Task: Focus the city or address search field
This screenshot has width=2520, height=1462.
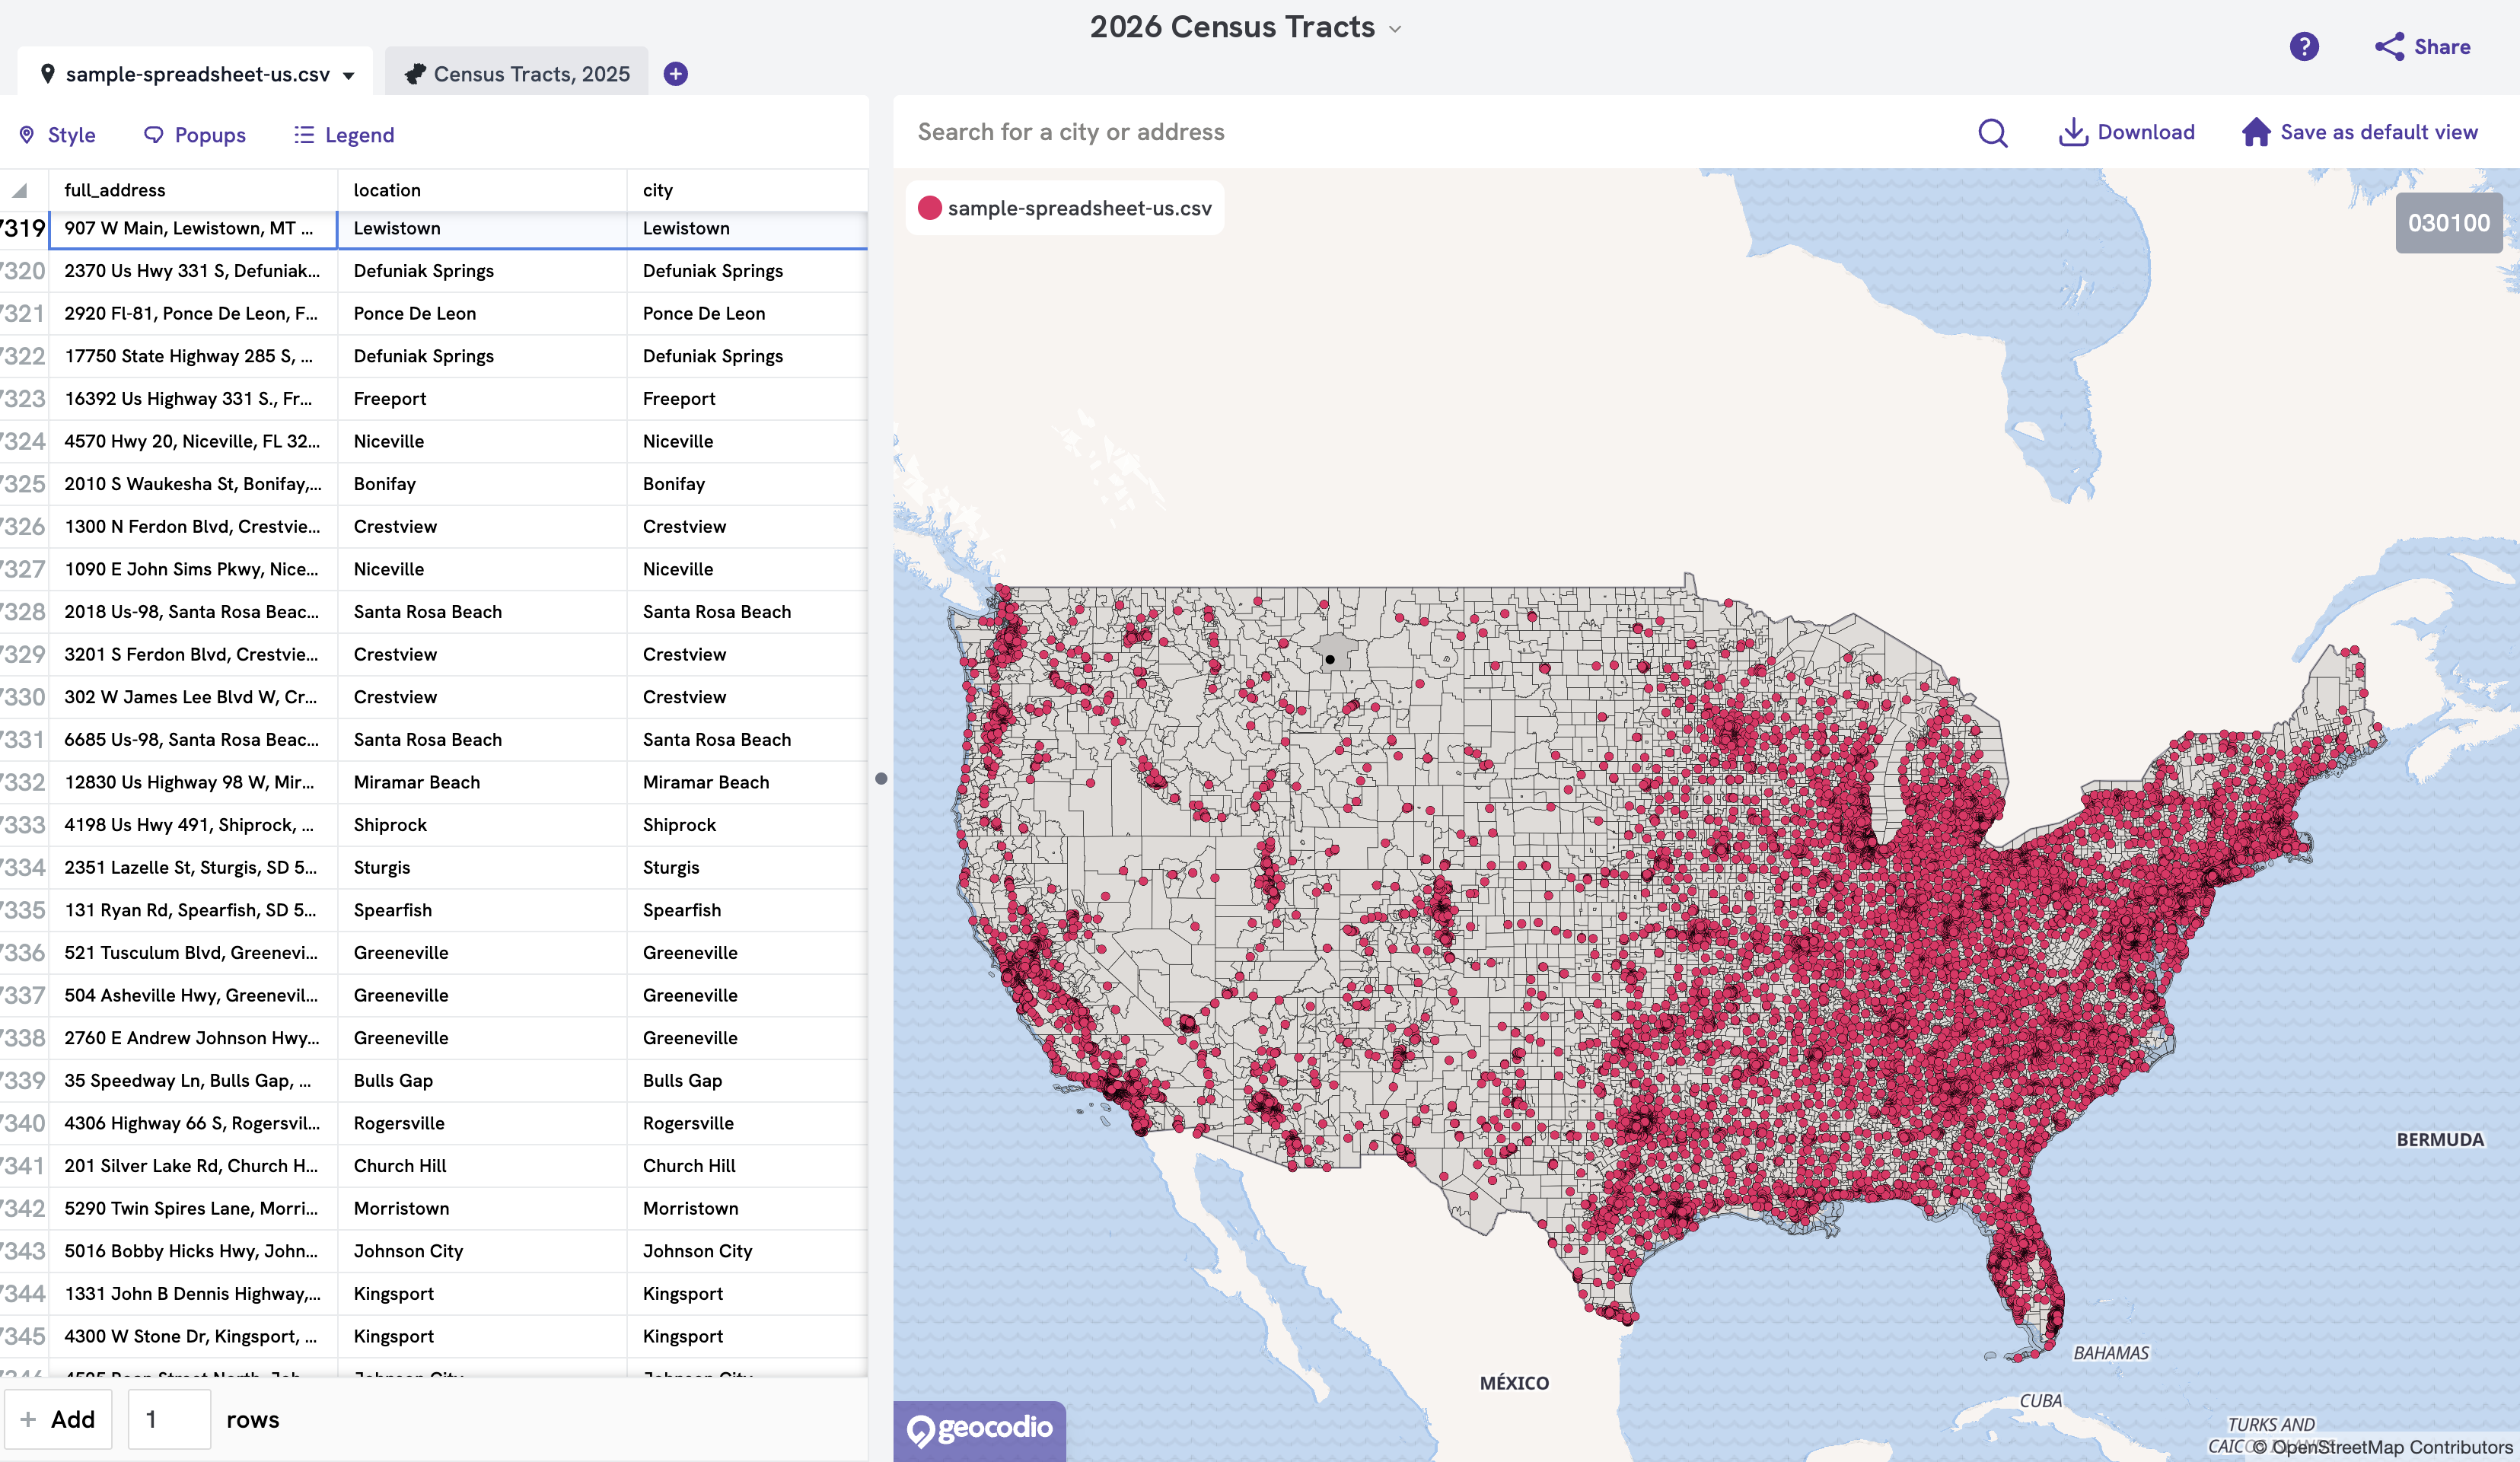Action: (1430, 132)
